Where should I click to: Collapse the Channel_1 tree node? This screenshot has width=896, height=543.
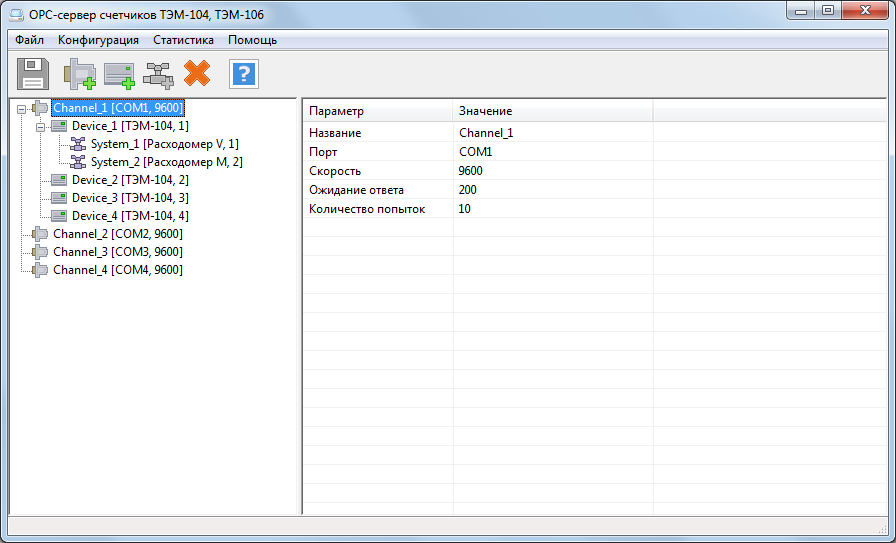click(x=22, y=109)
